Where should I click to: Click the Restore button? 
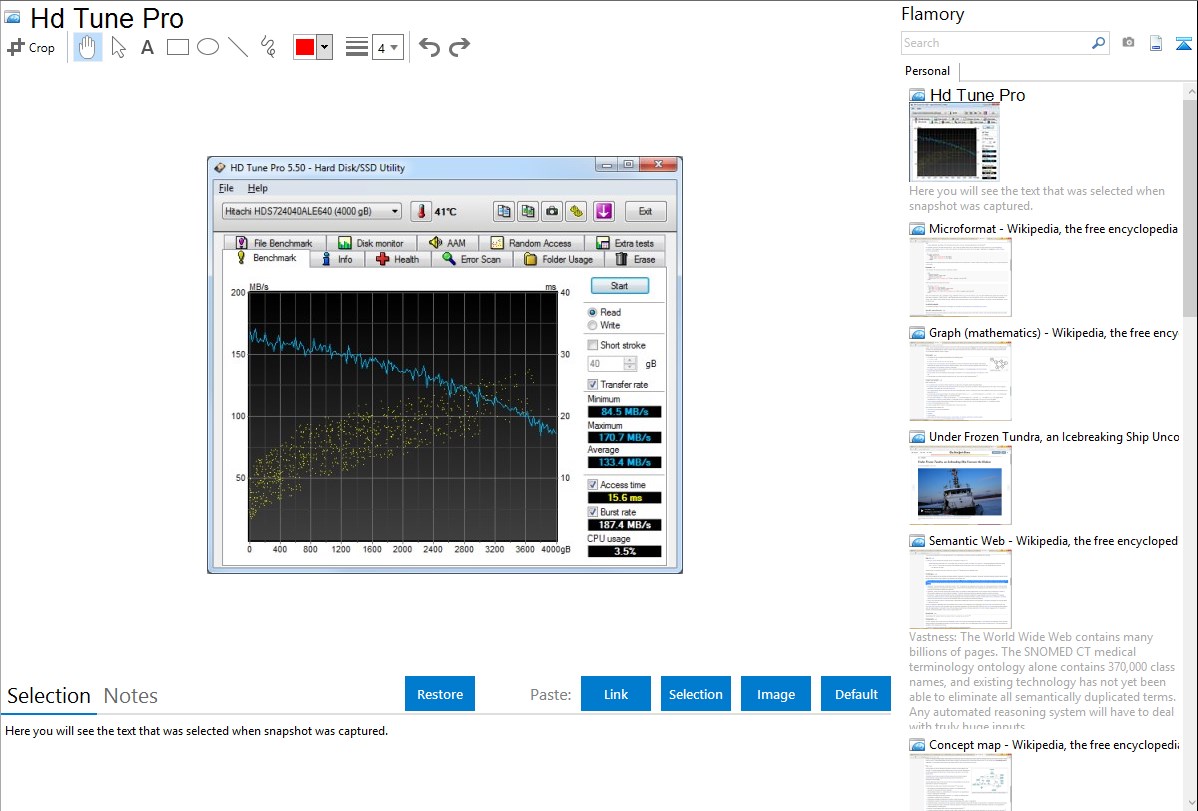coord(440,694)
